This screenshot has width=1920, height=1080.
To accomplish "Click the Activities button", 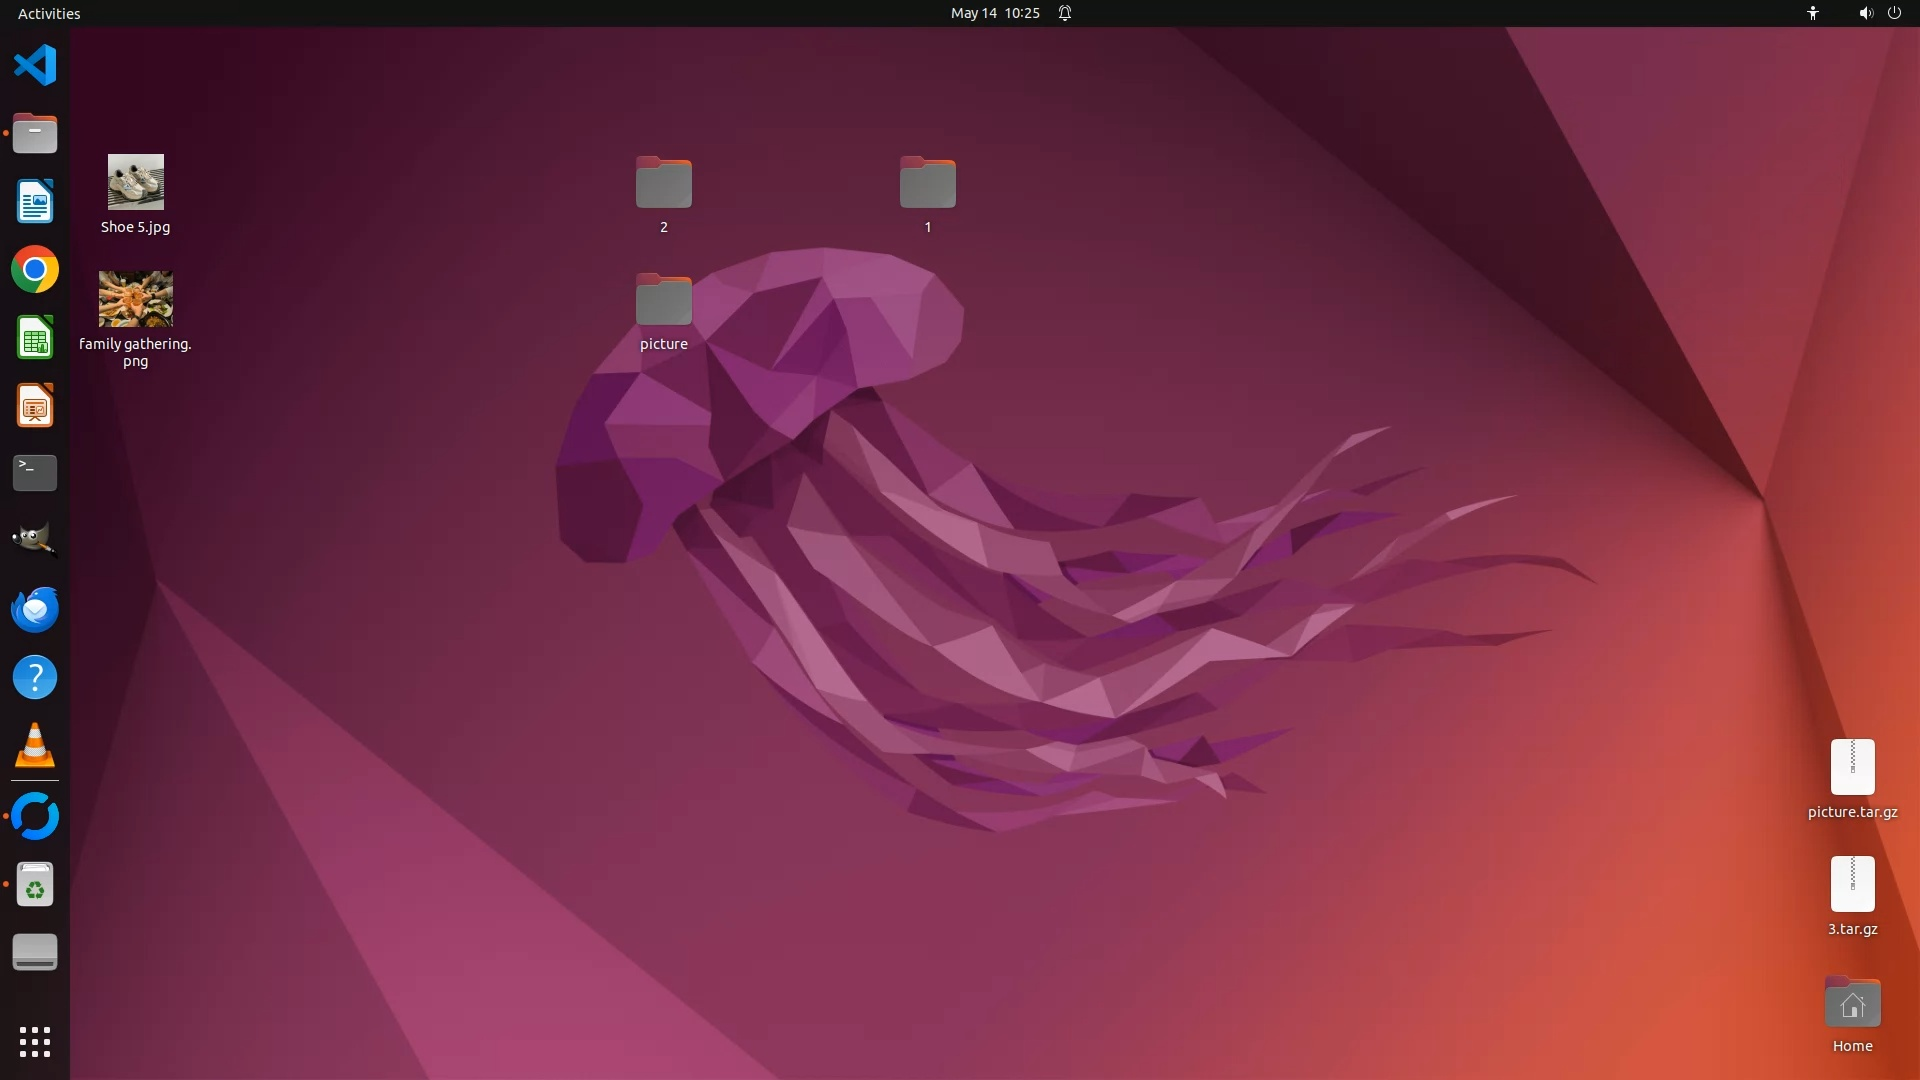I will (49, 13).
